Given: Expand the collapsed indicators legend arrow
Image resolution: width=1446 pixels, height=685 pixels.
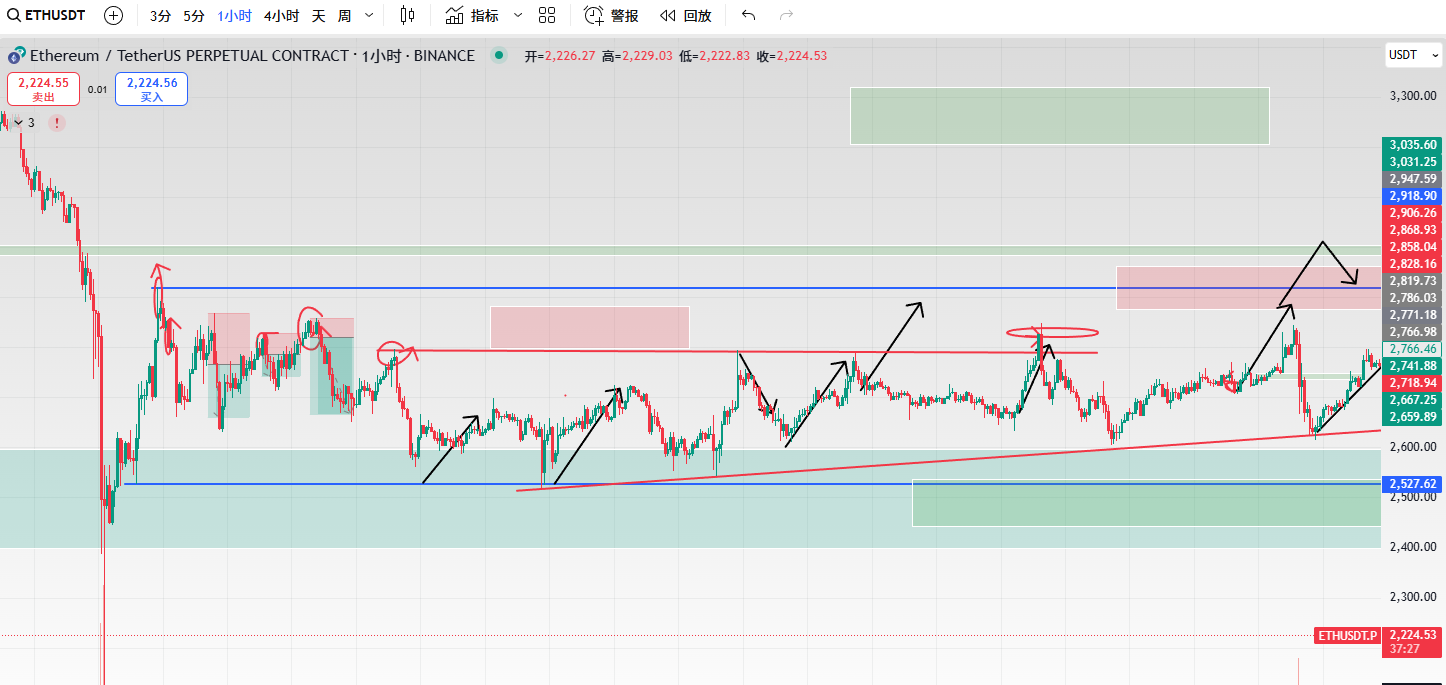Looking at the screenshot, I should pyautogui.click(x=18, y=123).
